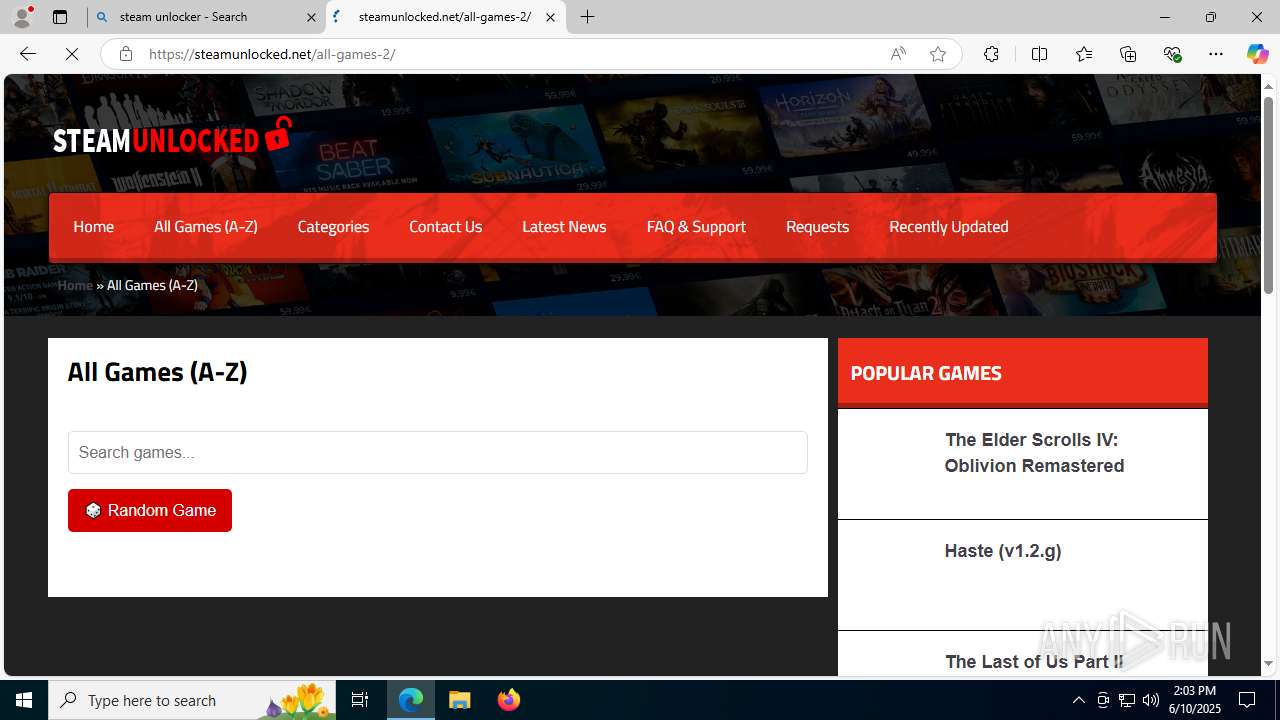The image size is (1280, 720).
Task: Open volume control tray icon
Action: tap(1151, 700)
